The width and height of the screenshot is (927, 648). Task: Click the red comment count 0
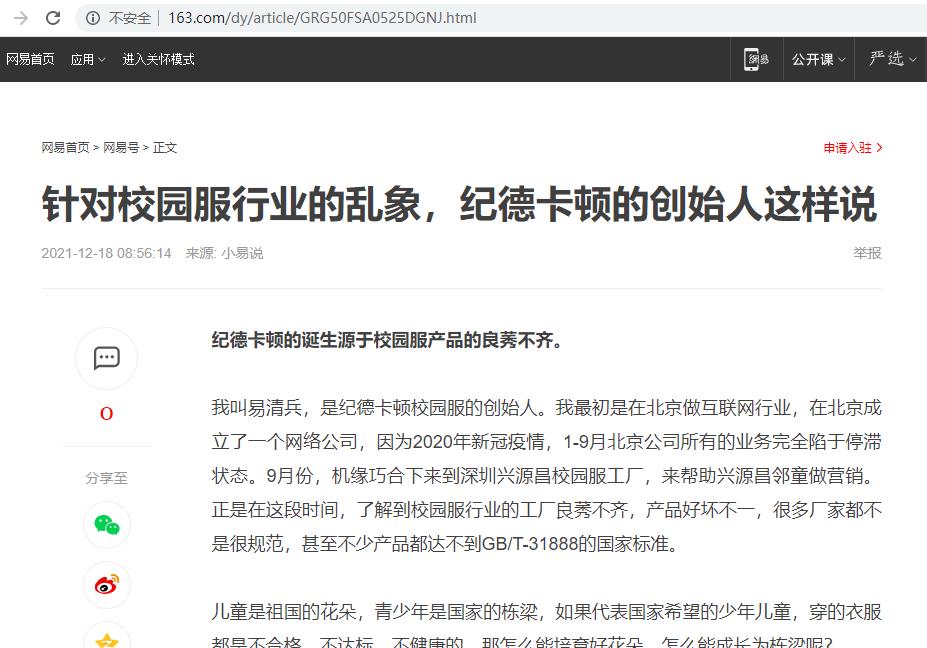coord(106,414)
